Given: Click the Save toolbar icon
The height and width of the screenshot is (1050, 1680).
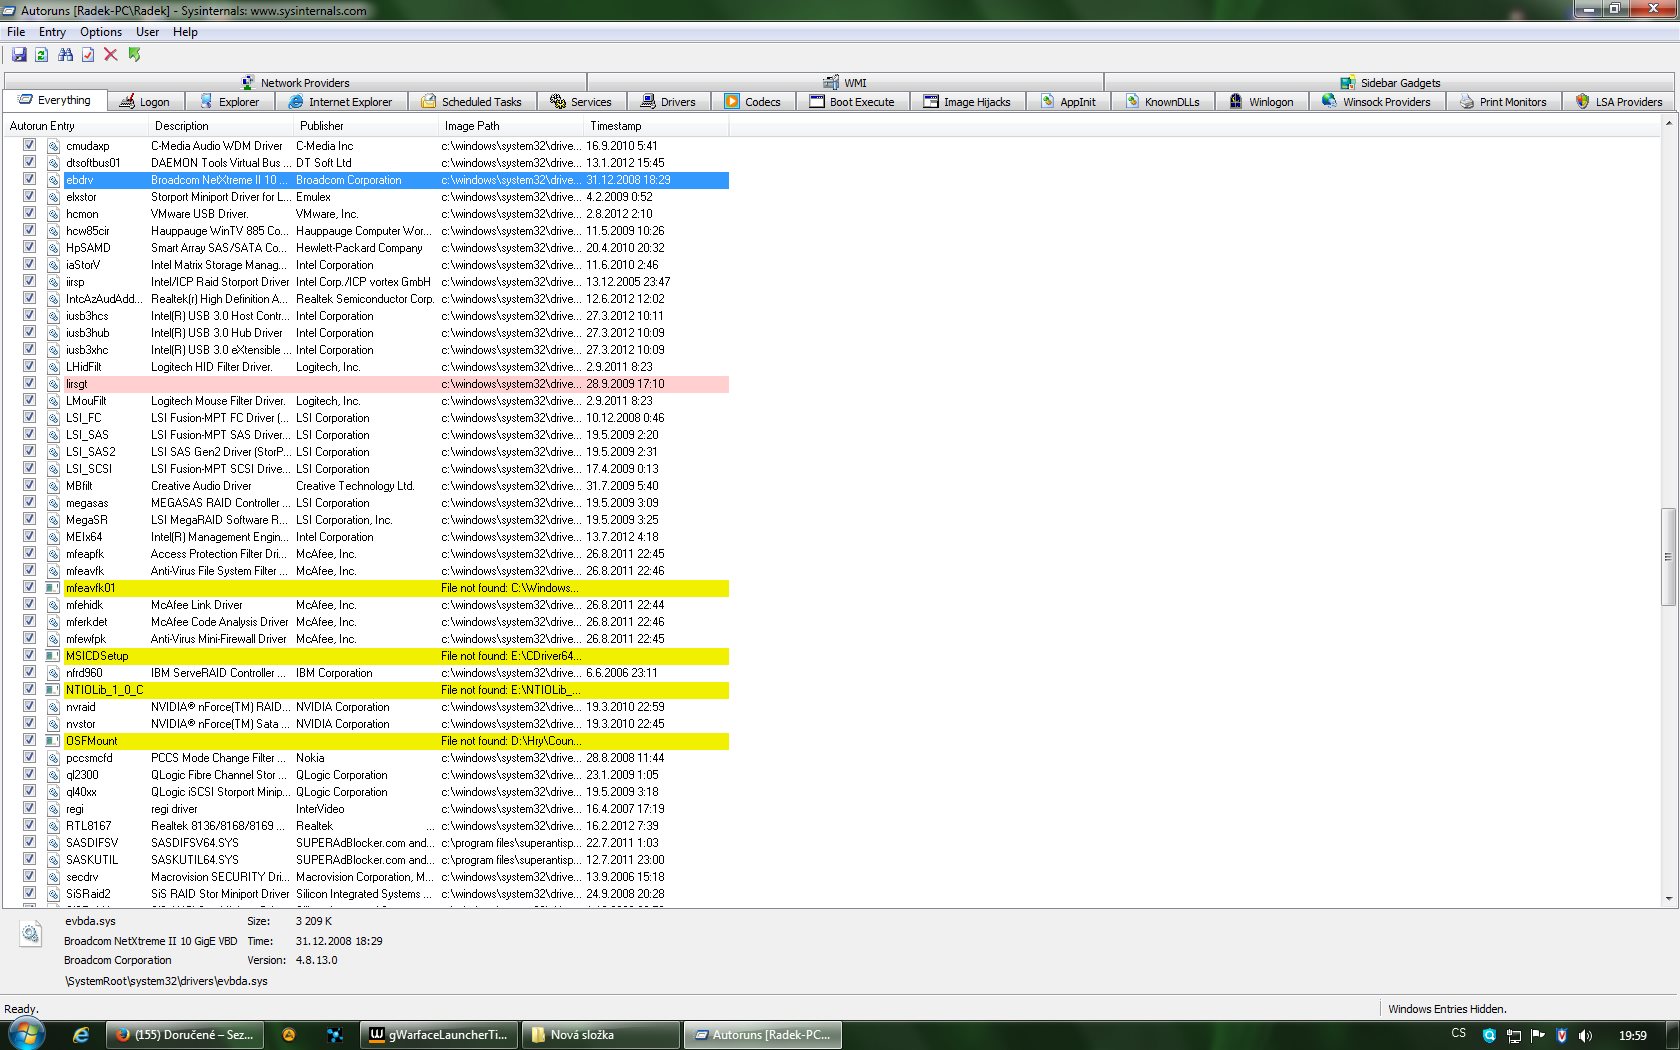Looking at the screenshot, I should click(x=19, y=55).
